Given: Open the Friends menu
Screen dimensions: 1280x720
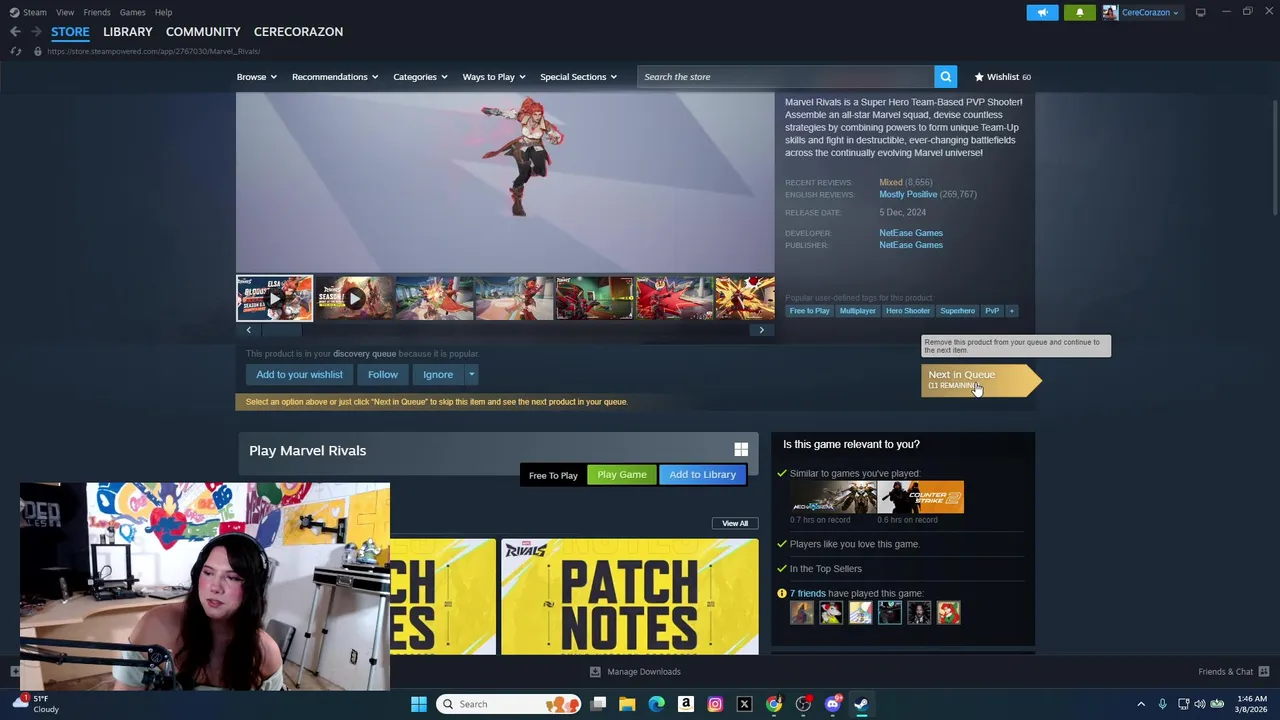Looking at the screenshot, I should click(x=97, y=12).
